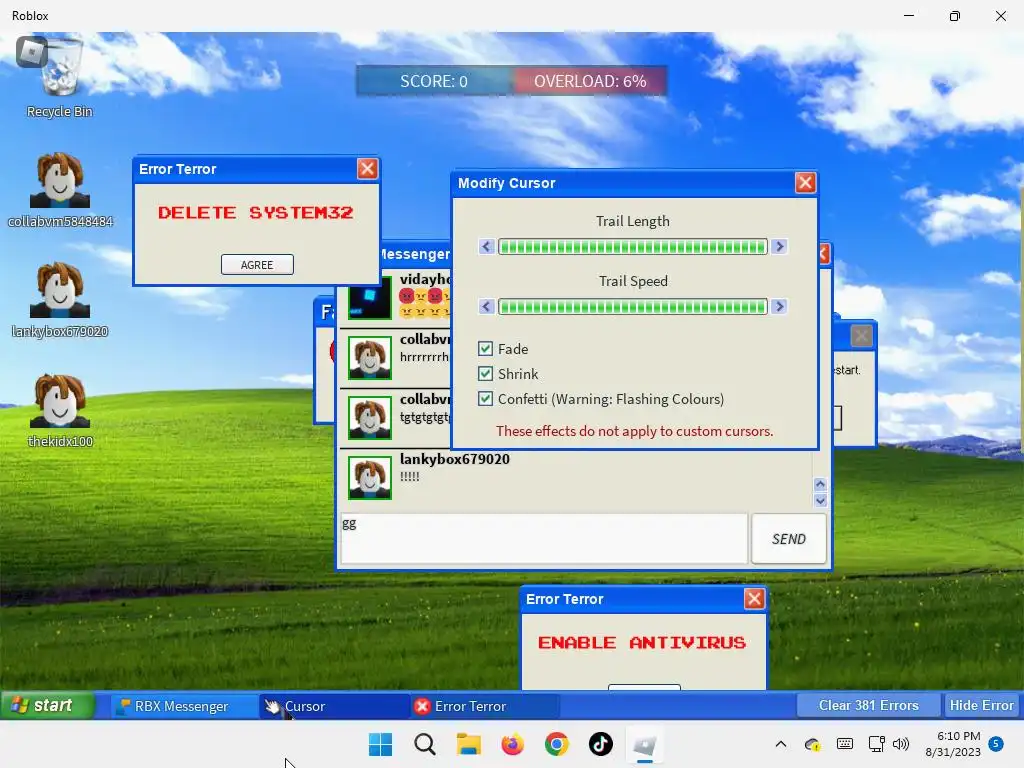Uncheck the Shrink checkbox
This screenshot has height=768, width=1024.
coord(485,374)
